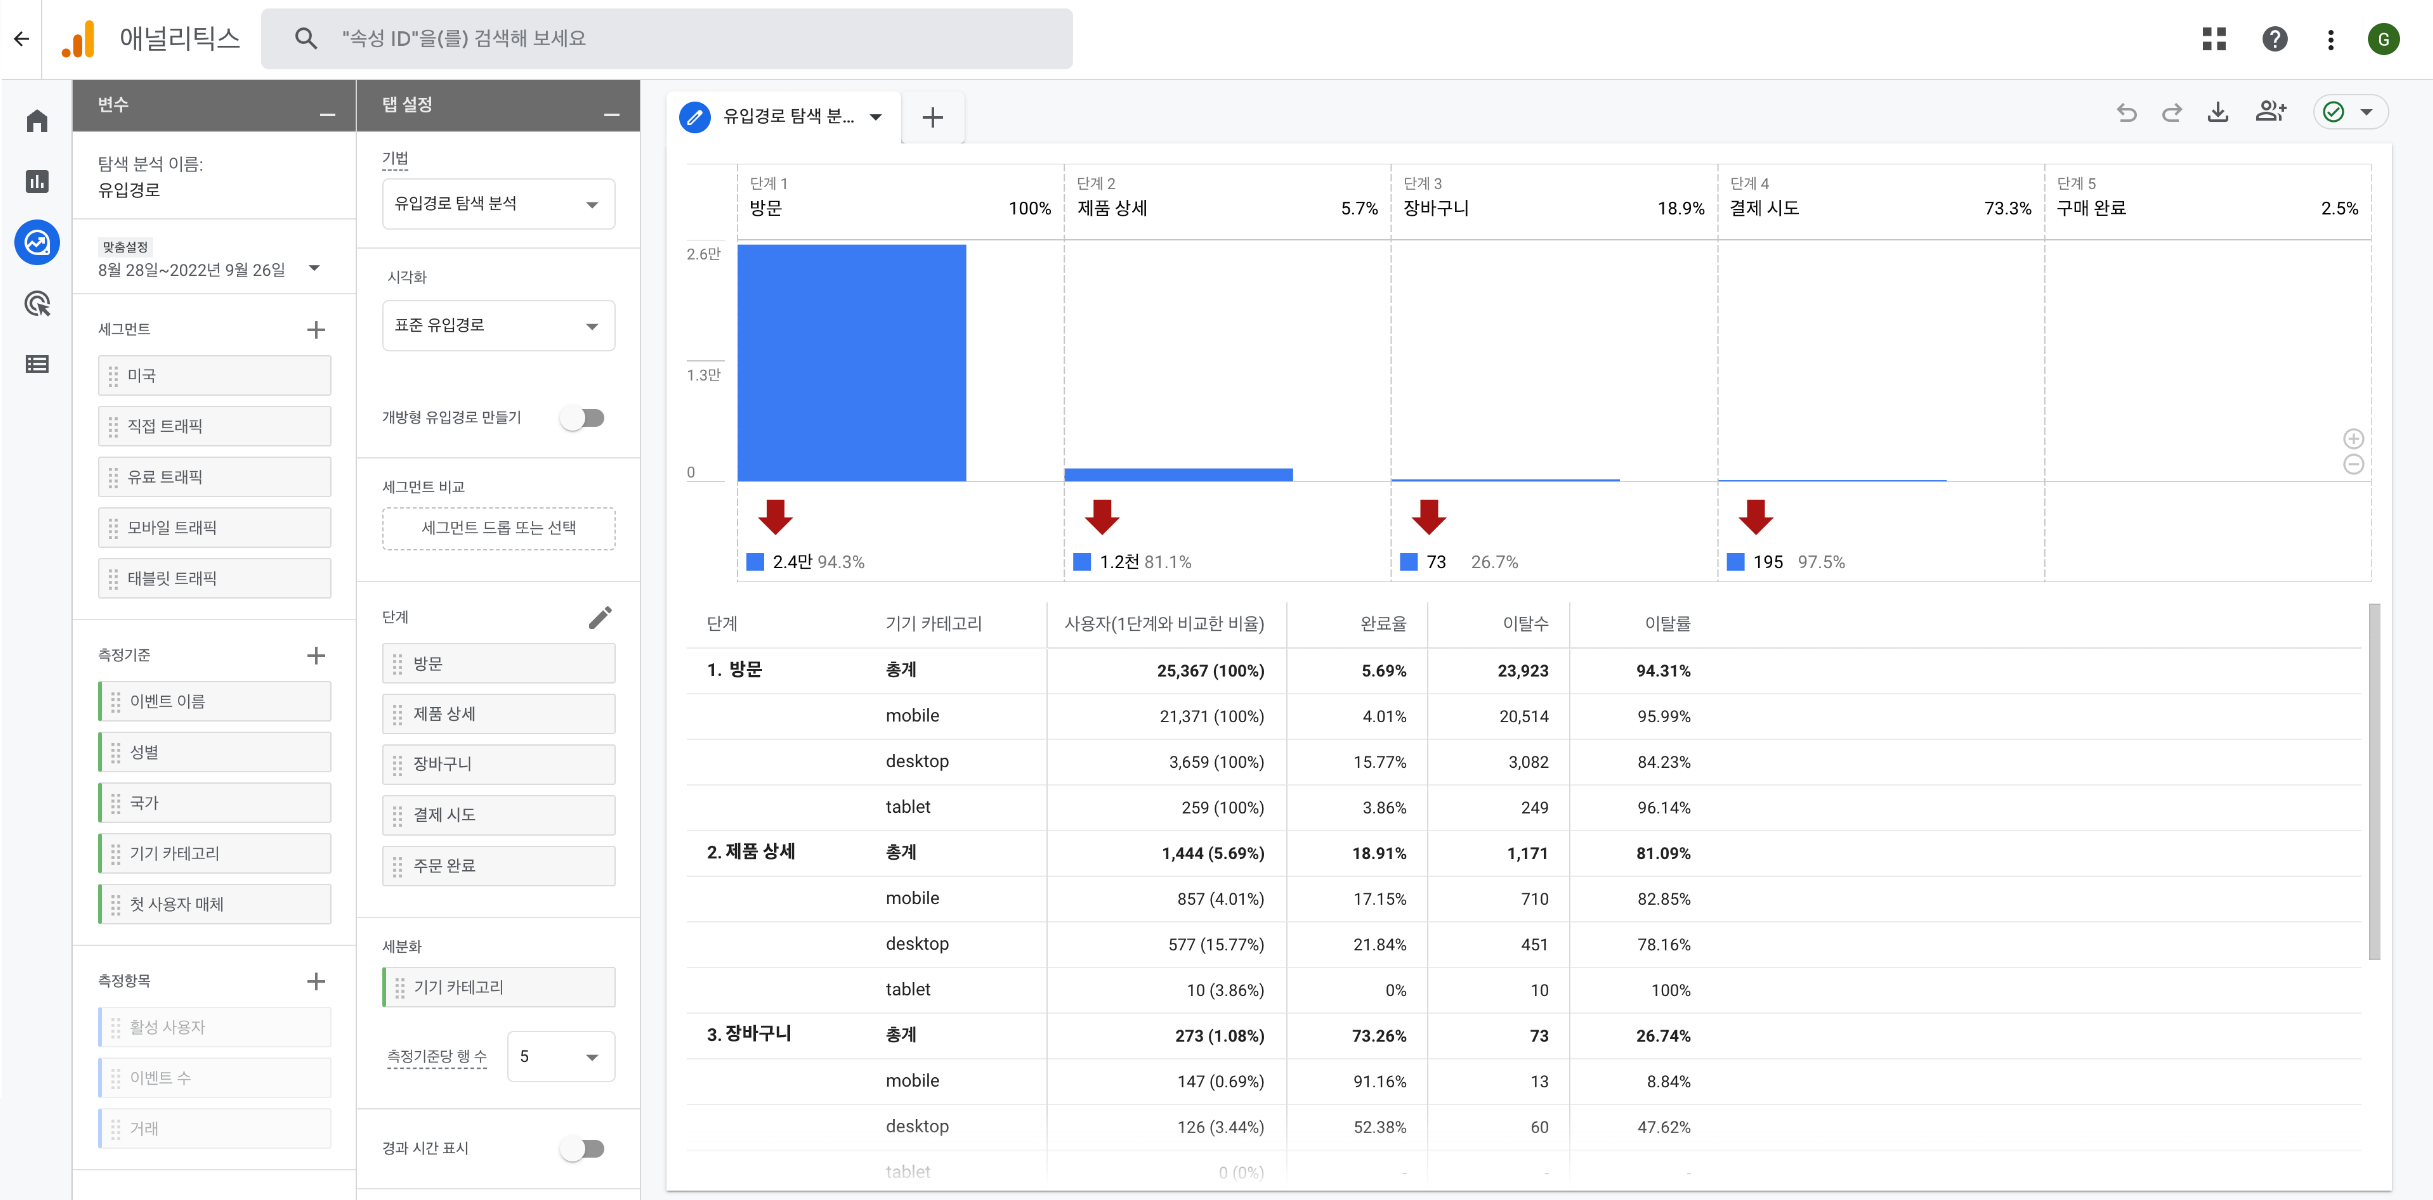The width and height of the screenshot is (2433, 1200).
Task: Toggle 경과 시간 표시 switch
Action: (583, 1149)
